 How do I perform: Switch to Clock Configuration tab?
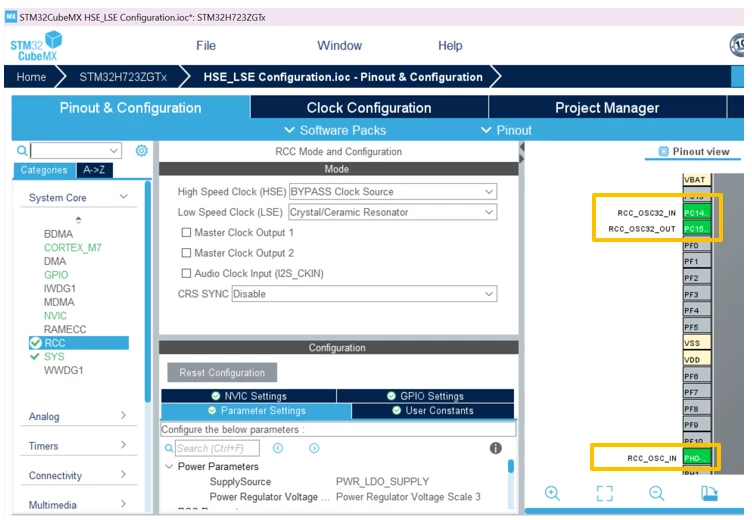(369, 107)
